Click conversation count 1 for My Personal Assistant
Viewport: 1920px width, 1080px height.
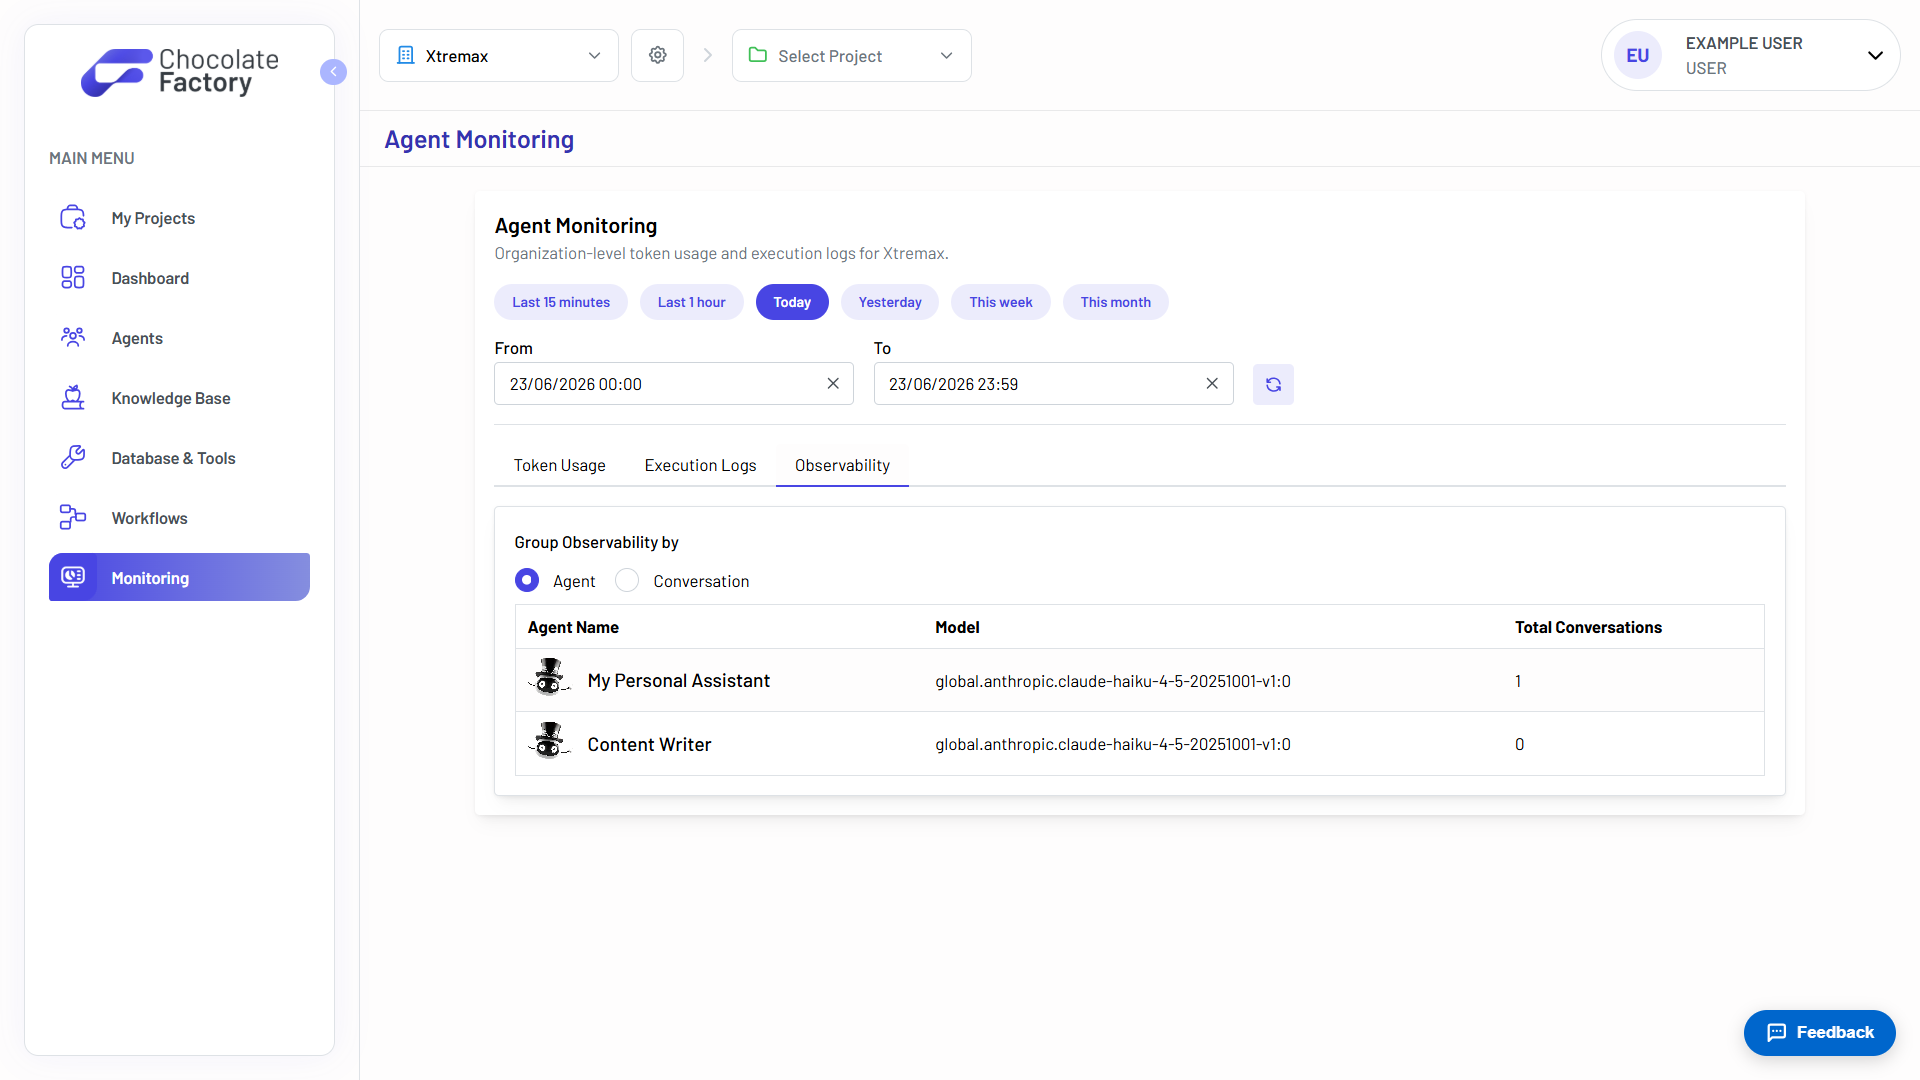[1518, 681]
